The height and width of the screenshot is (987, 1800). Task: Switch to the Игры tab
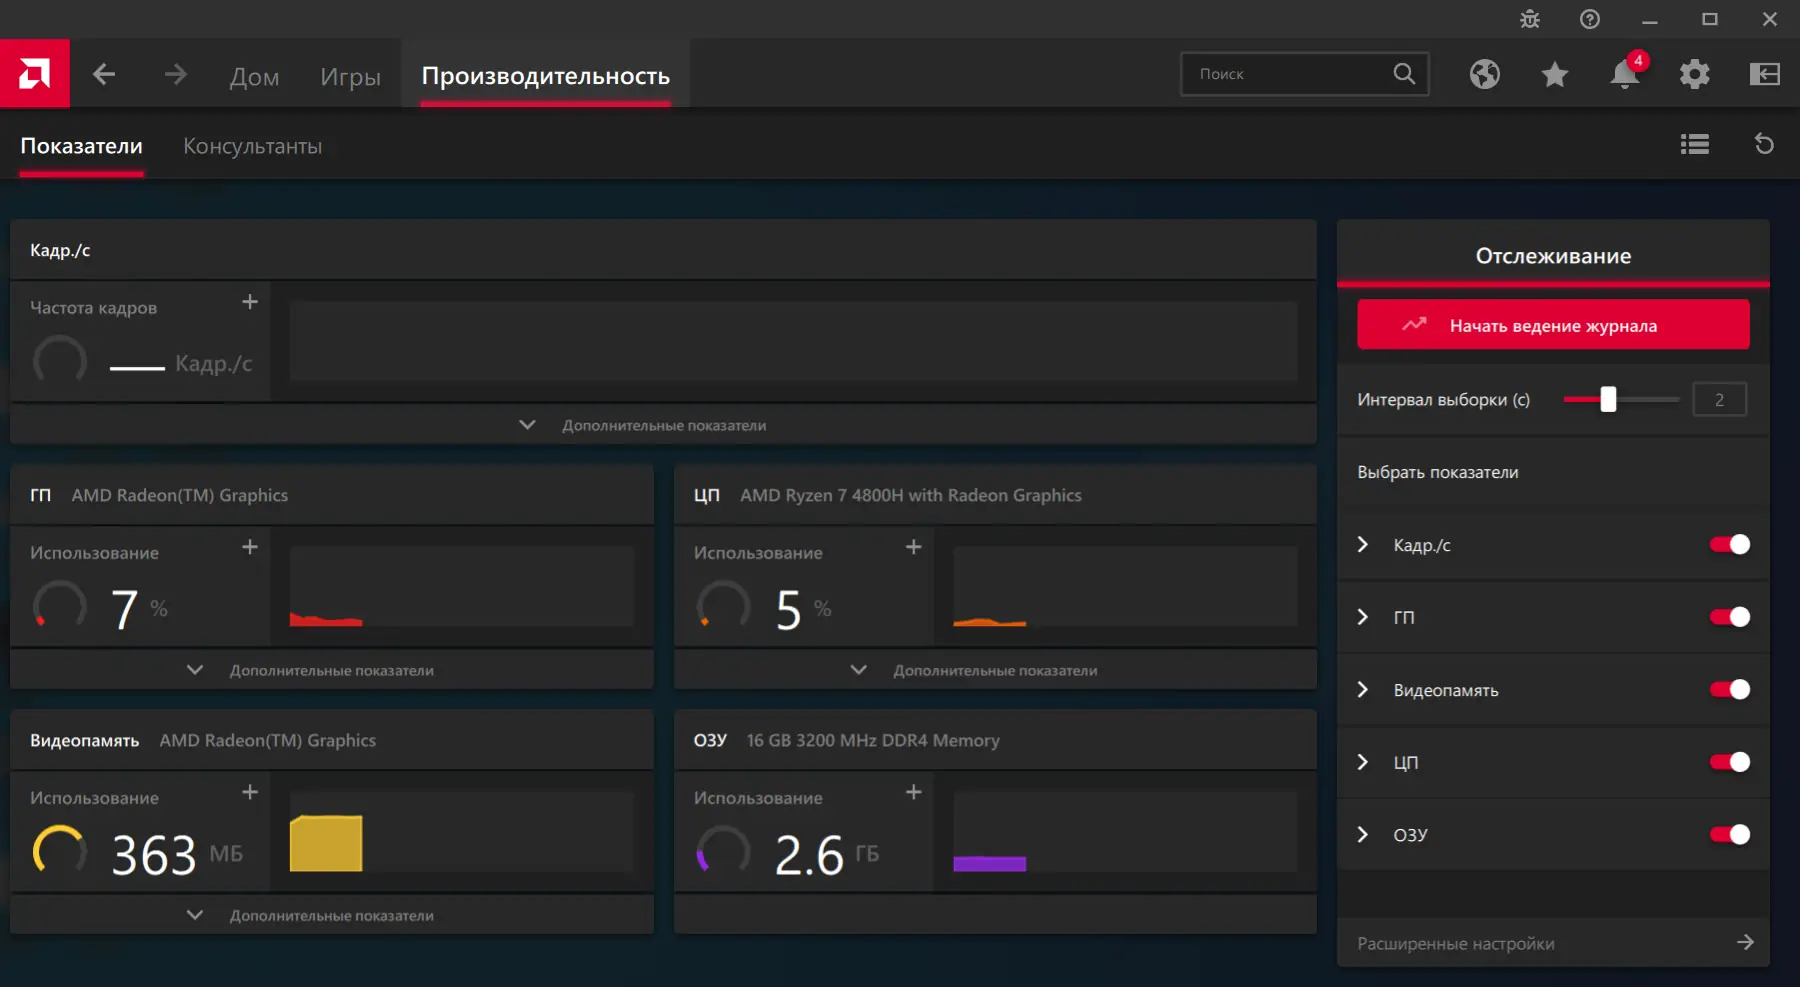[x=350, y=76]
